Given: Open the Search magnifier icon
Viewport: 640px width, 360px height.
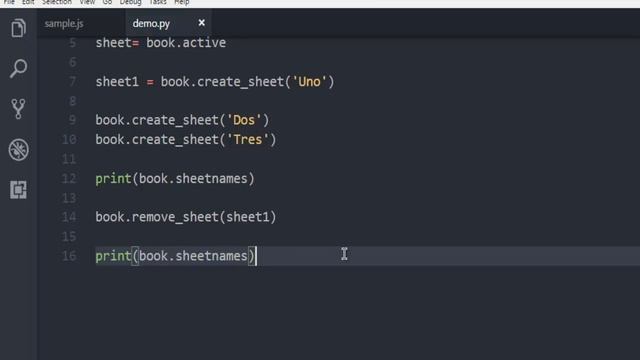Looking at the screenshot, I should (x=18, y=68).
